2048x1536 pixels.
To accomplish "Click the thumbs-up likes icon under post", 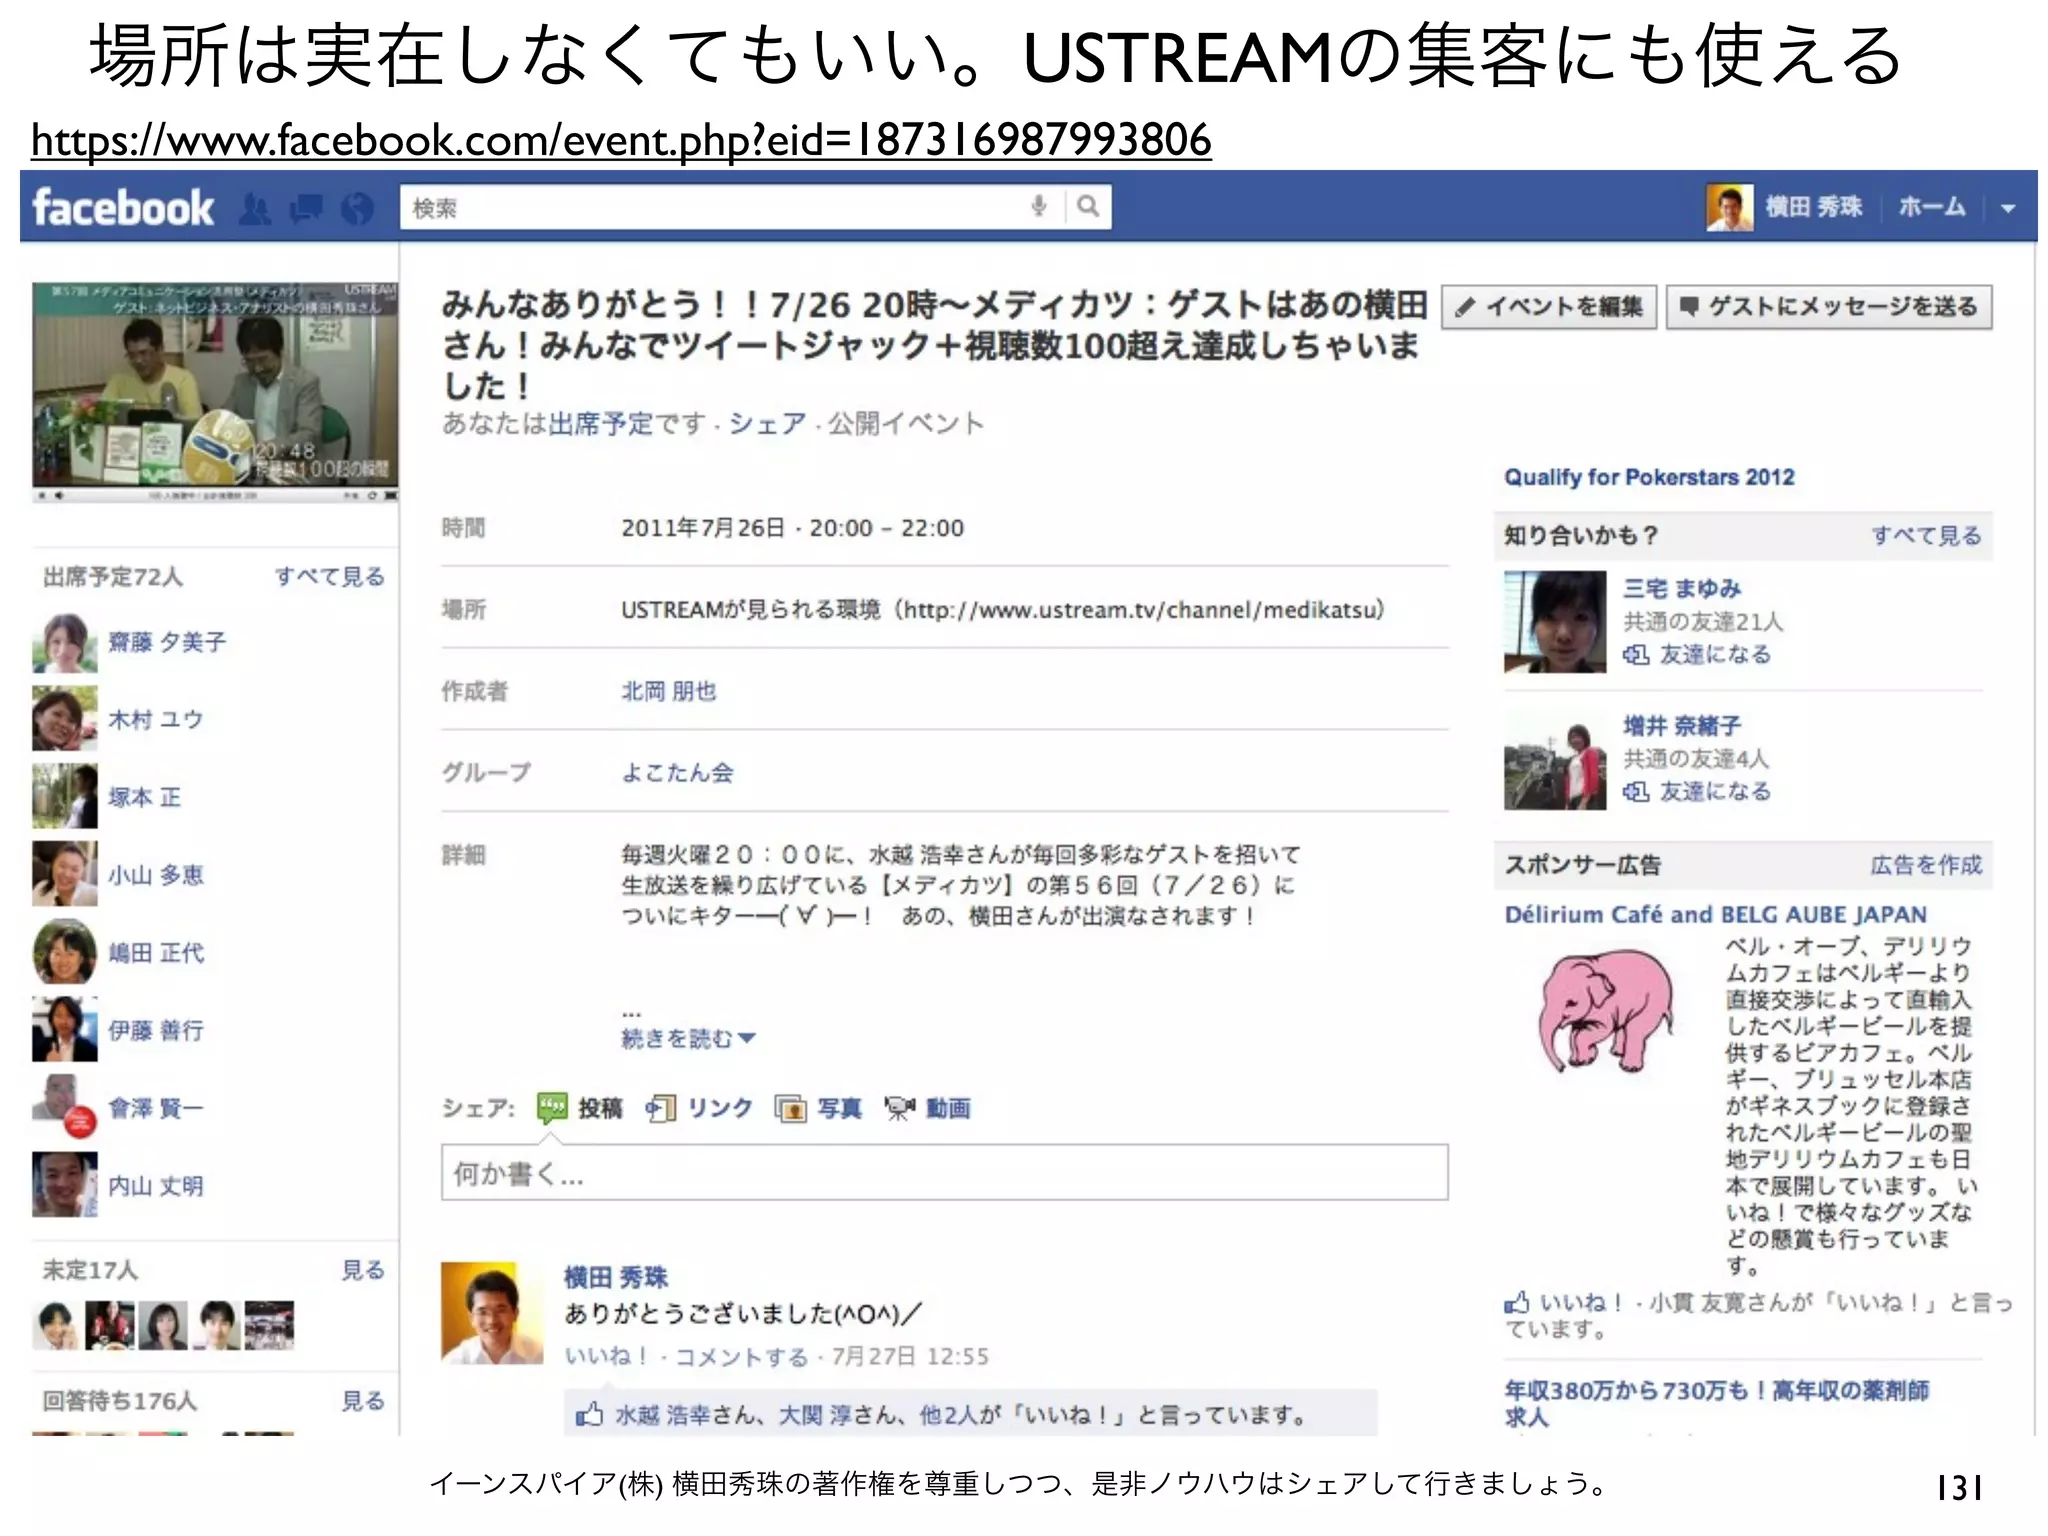I will click(589, 1414).
